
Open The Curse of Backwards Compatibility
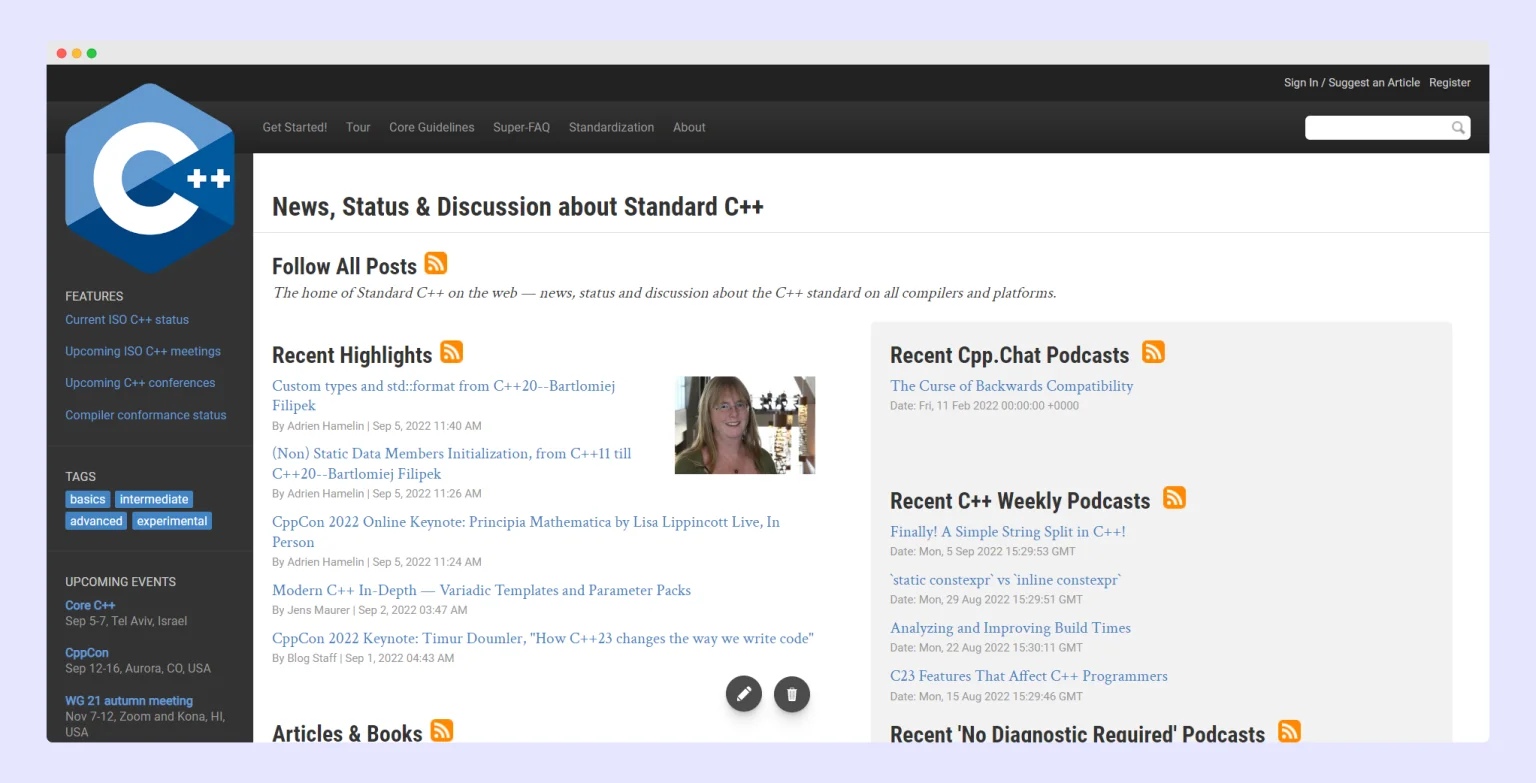(x=1012, y=386)
